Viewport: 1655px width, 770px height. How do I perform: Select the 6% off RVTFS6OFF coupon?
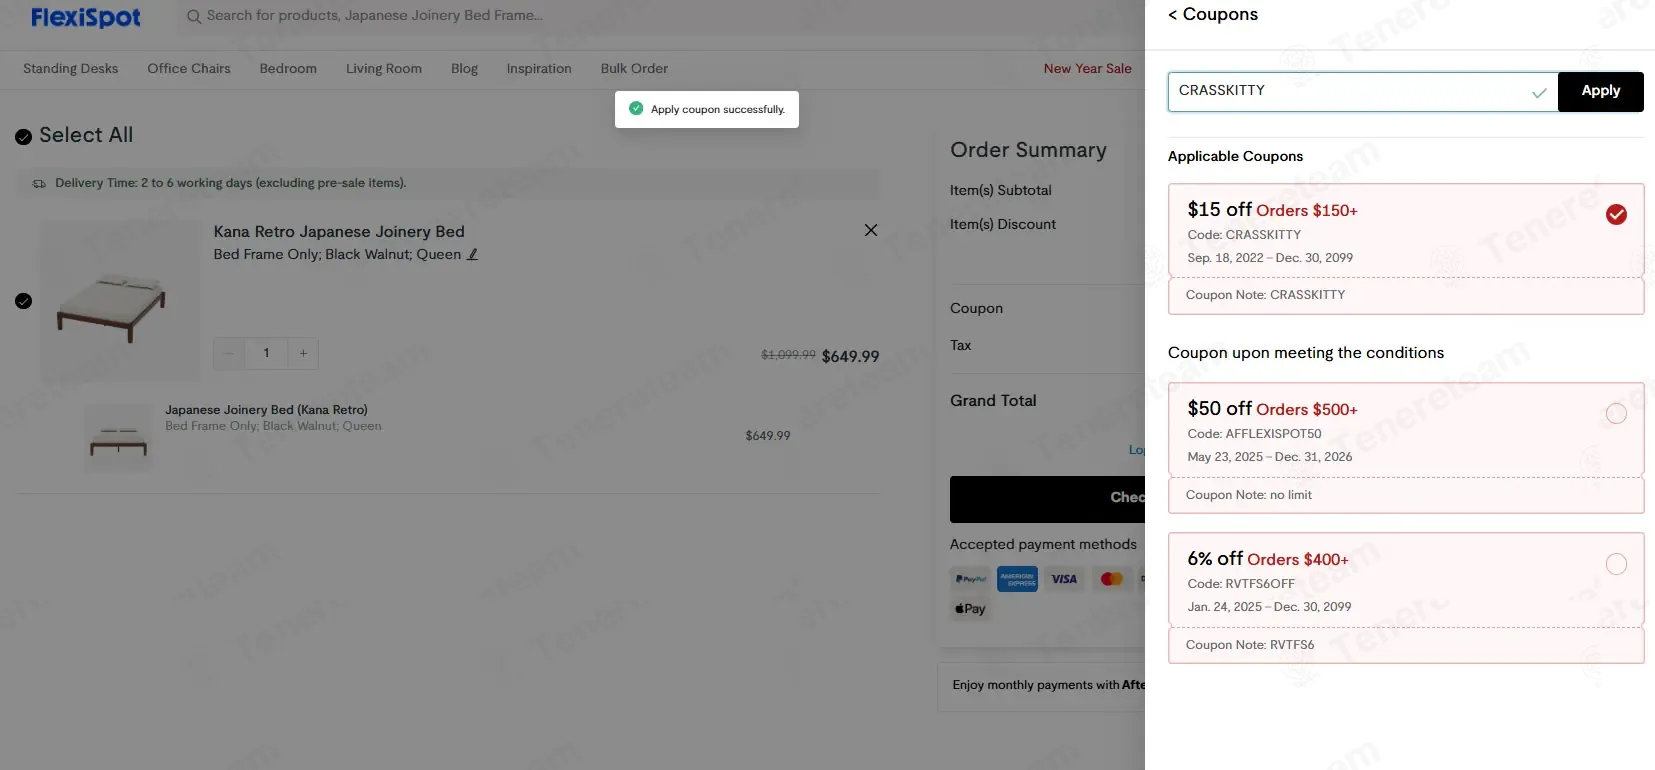click(1616, 564)
